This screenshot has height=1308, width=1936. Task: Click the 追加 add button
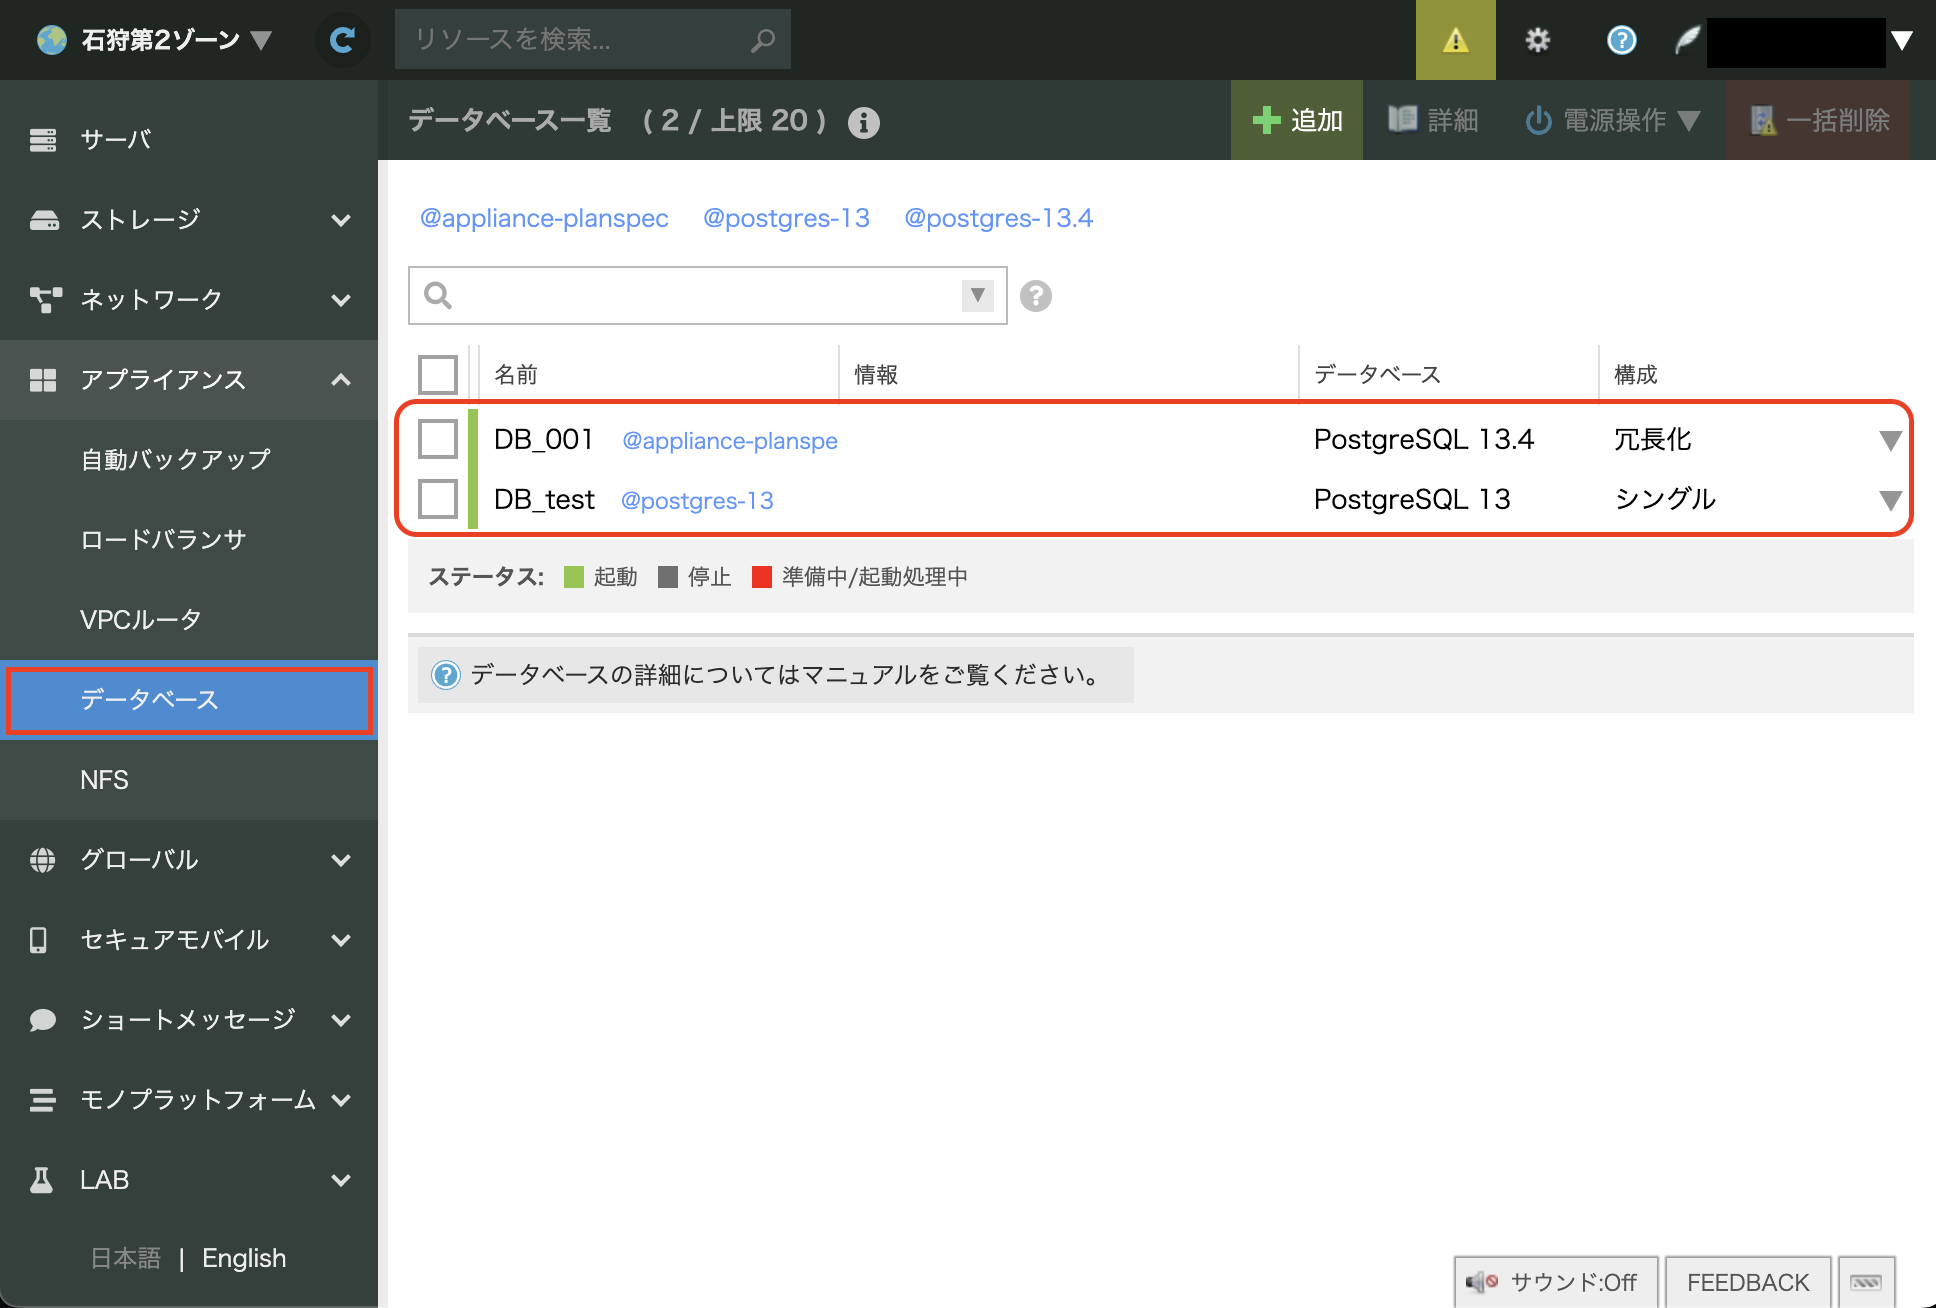[1297, 121]
